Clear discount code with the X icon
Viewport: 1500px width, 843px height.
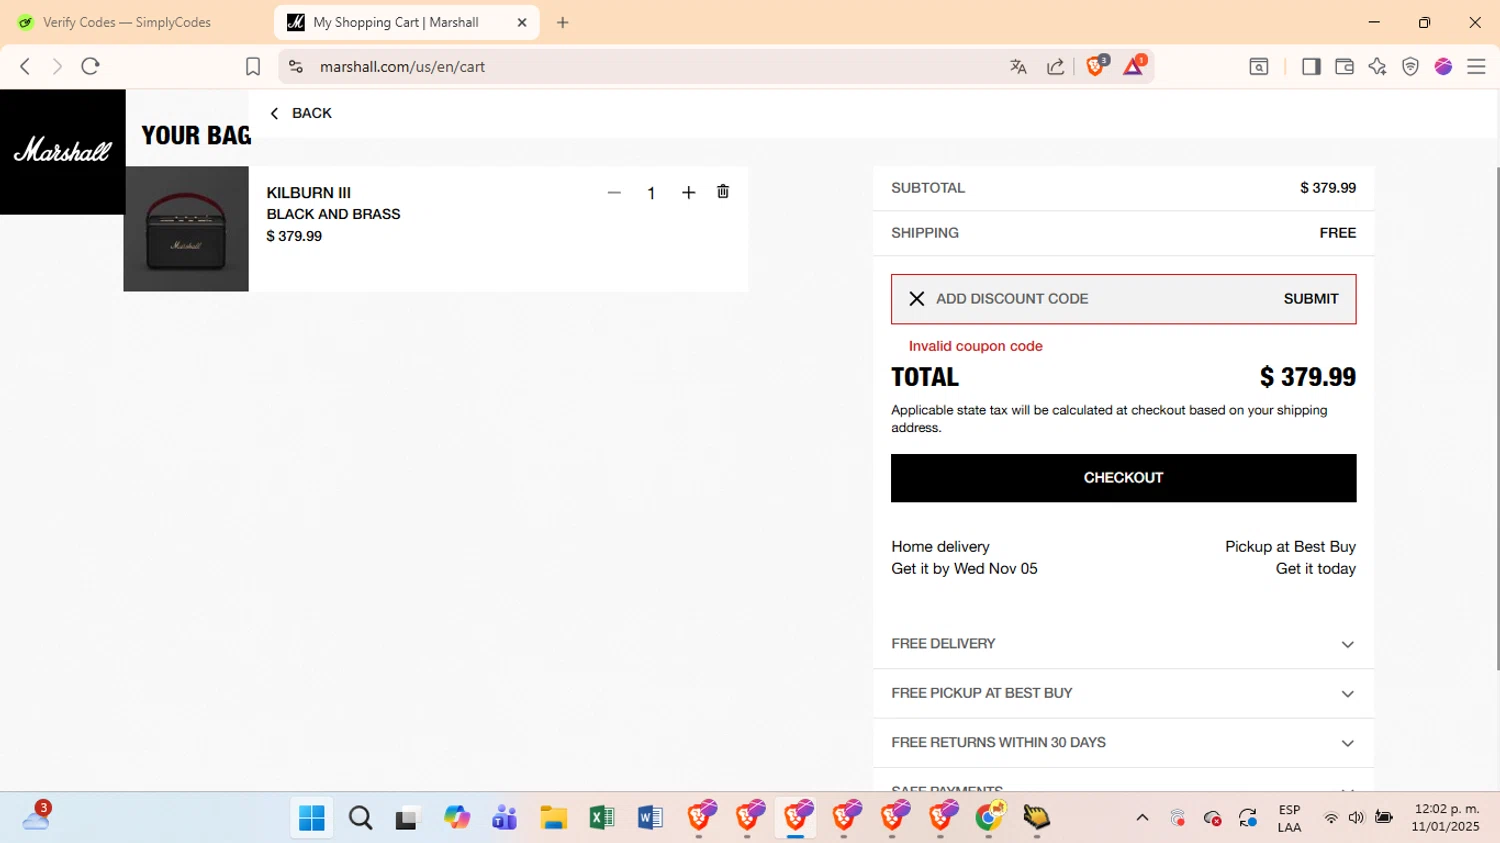pyautogui.click(x=916, y=299)
